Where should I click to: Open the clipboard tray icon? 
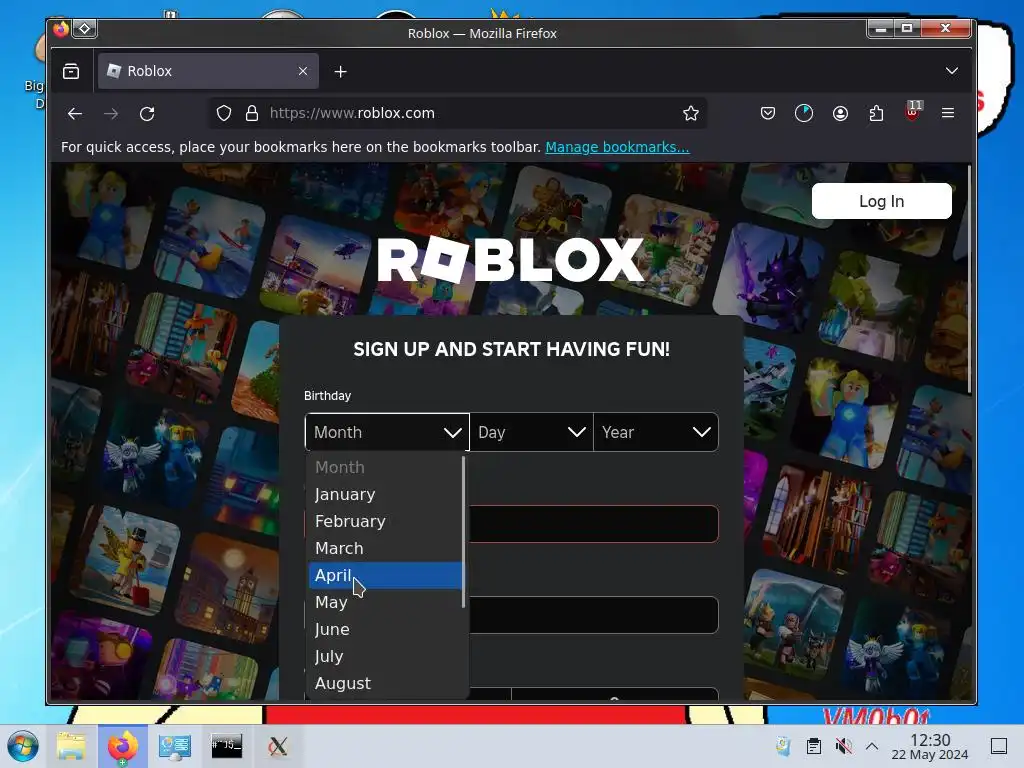point(814,746)
